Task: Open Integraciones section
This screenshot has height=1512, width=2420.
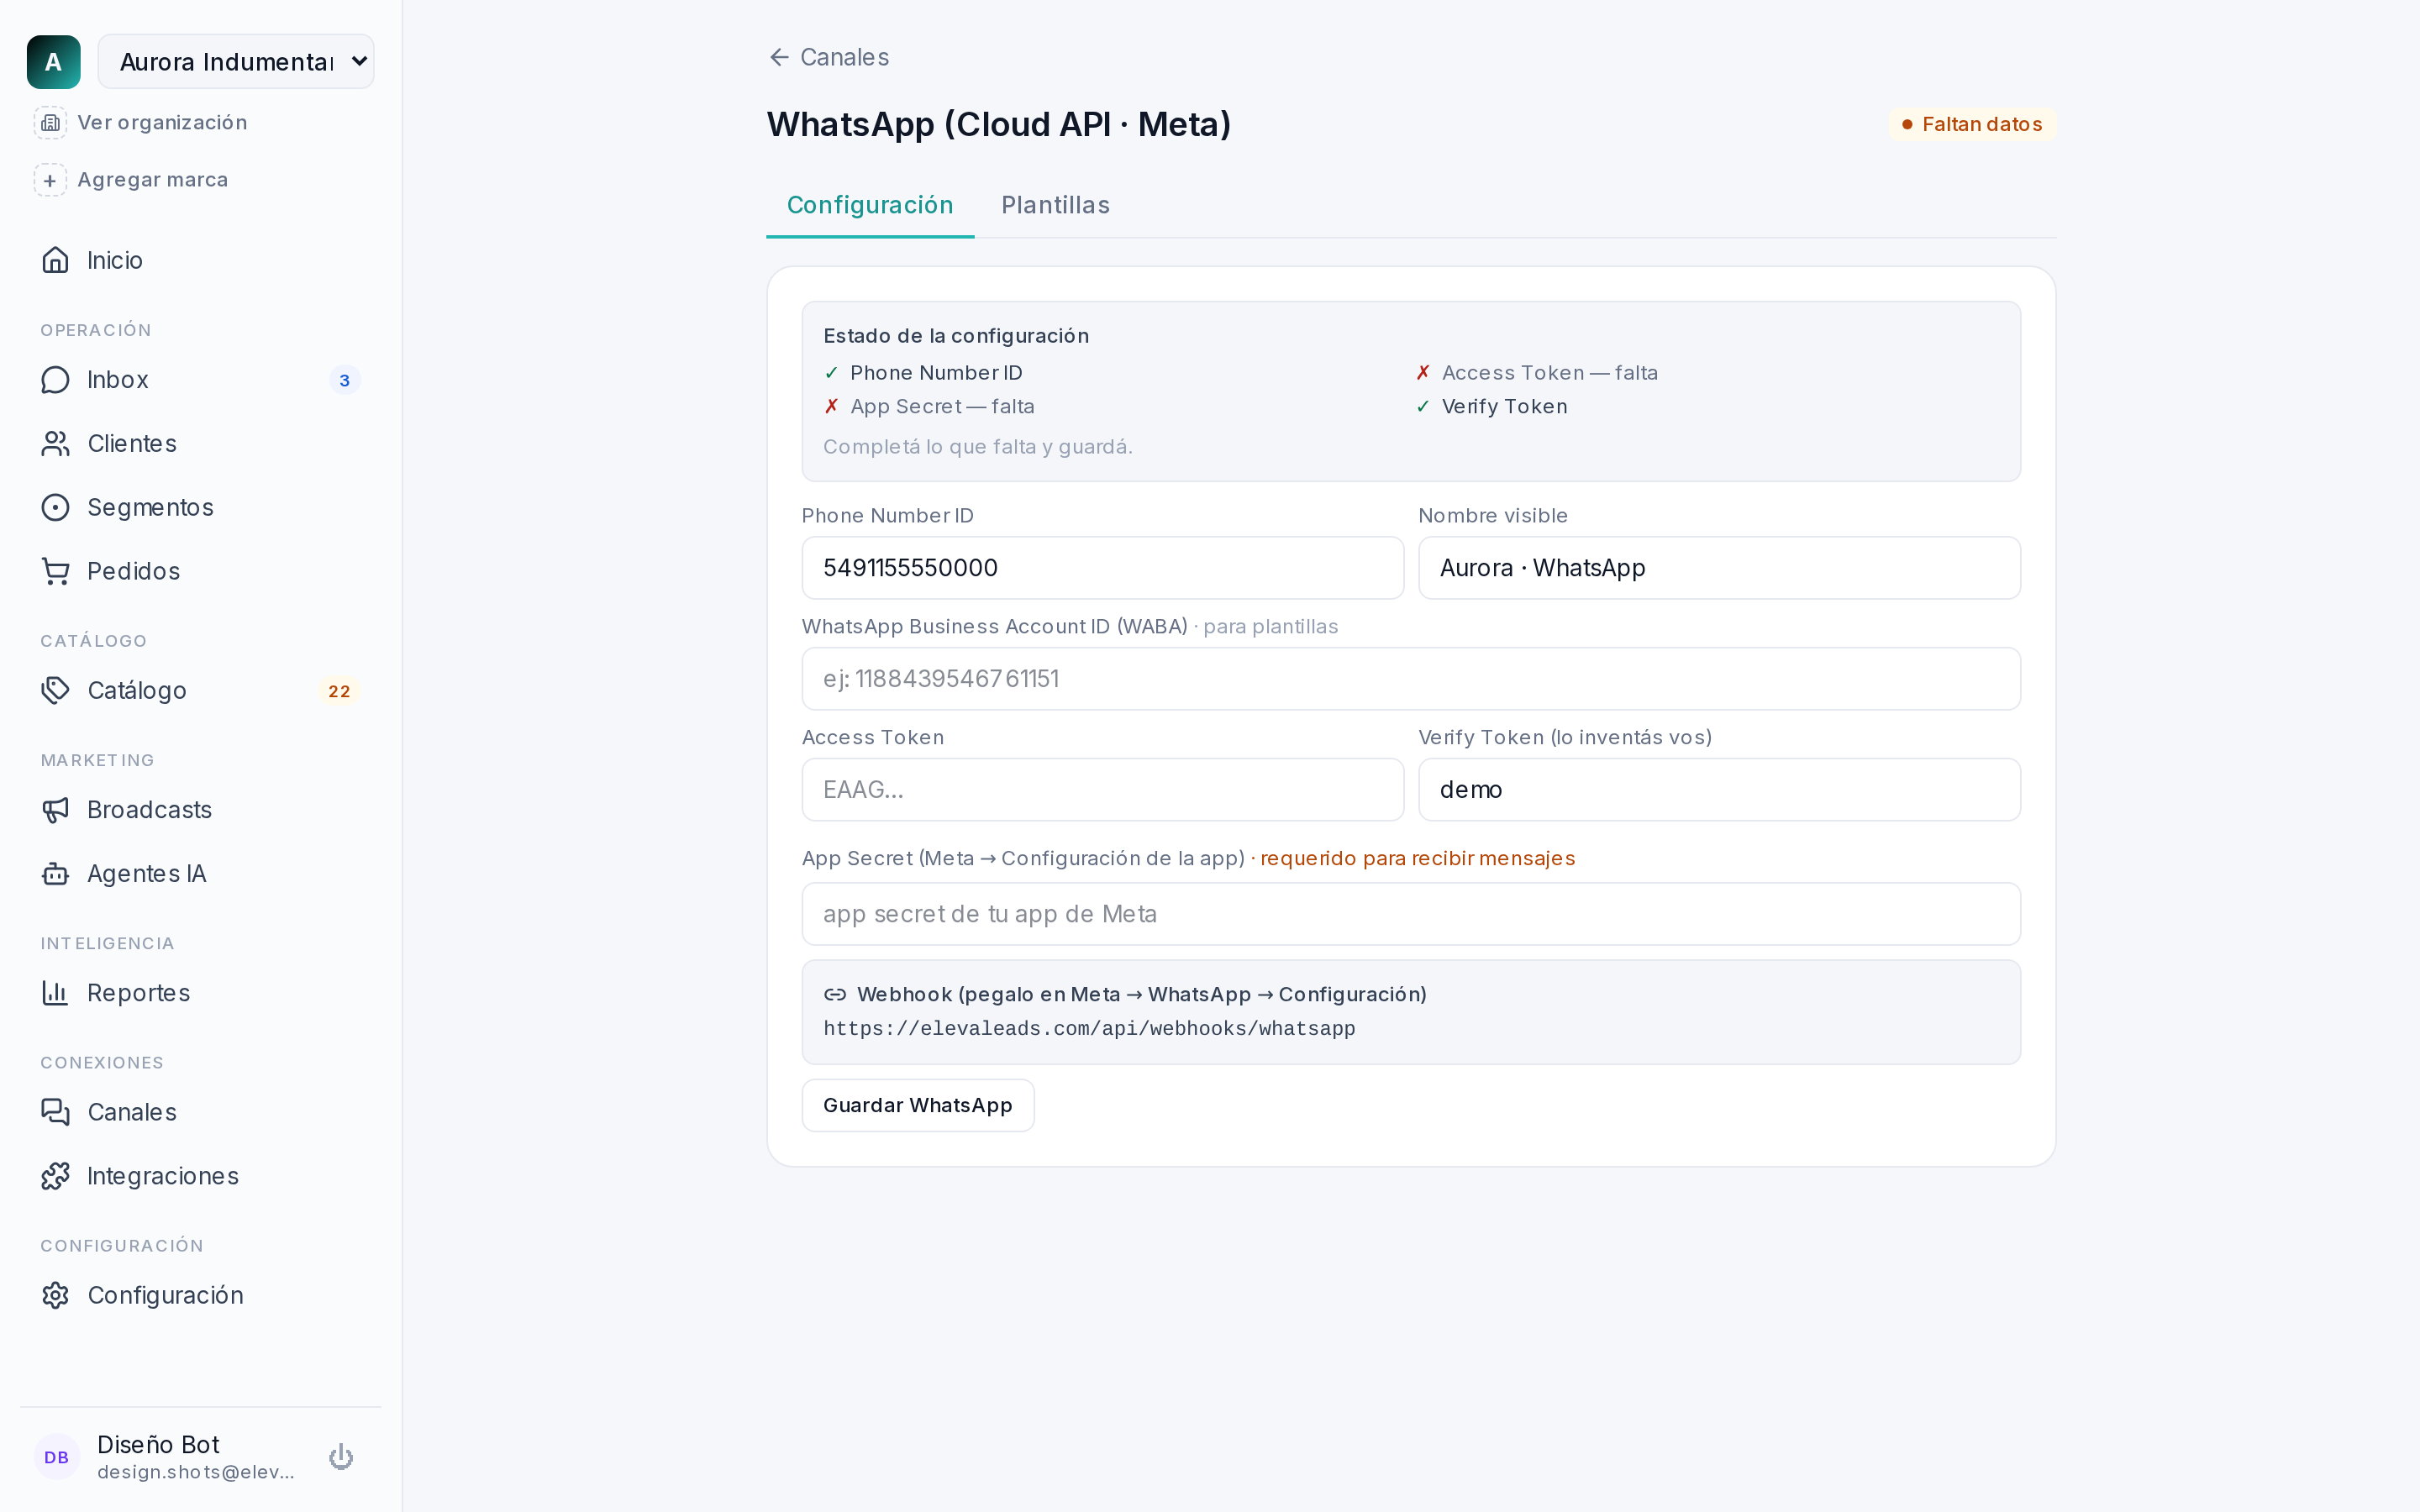Action: click(200, 1176)
